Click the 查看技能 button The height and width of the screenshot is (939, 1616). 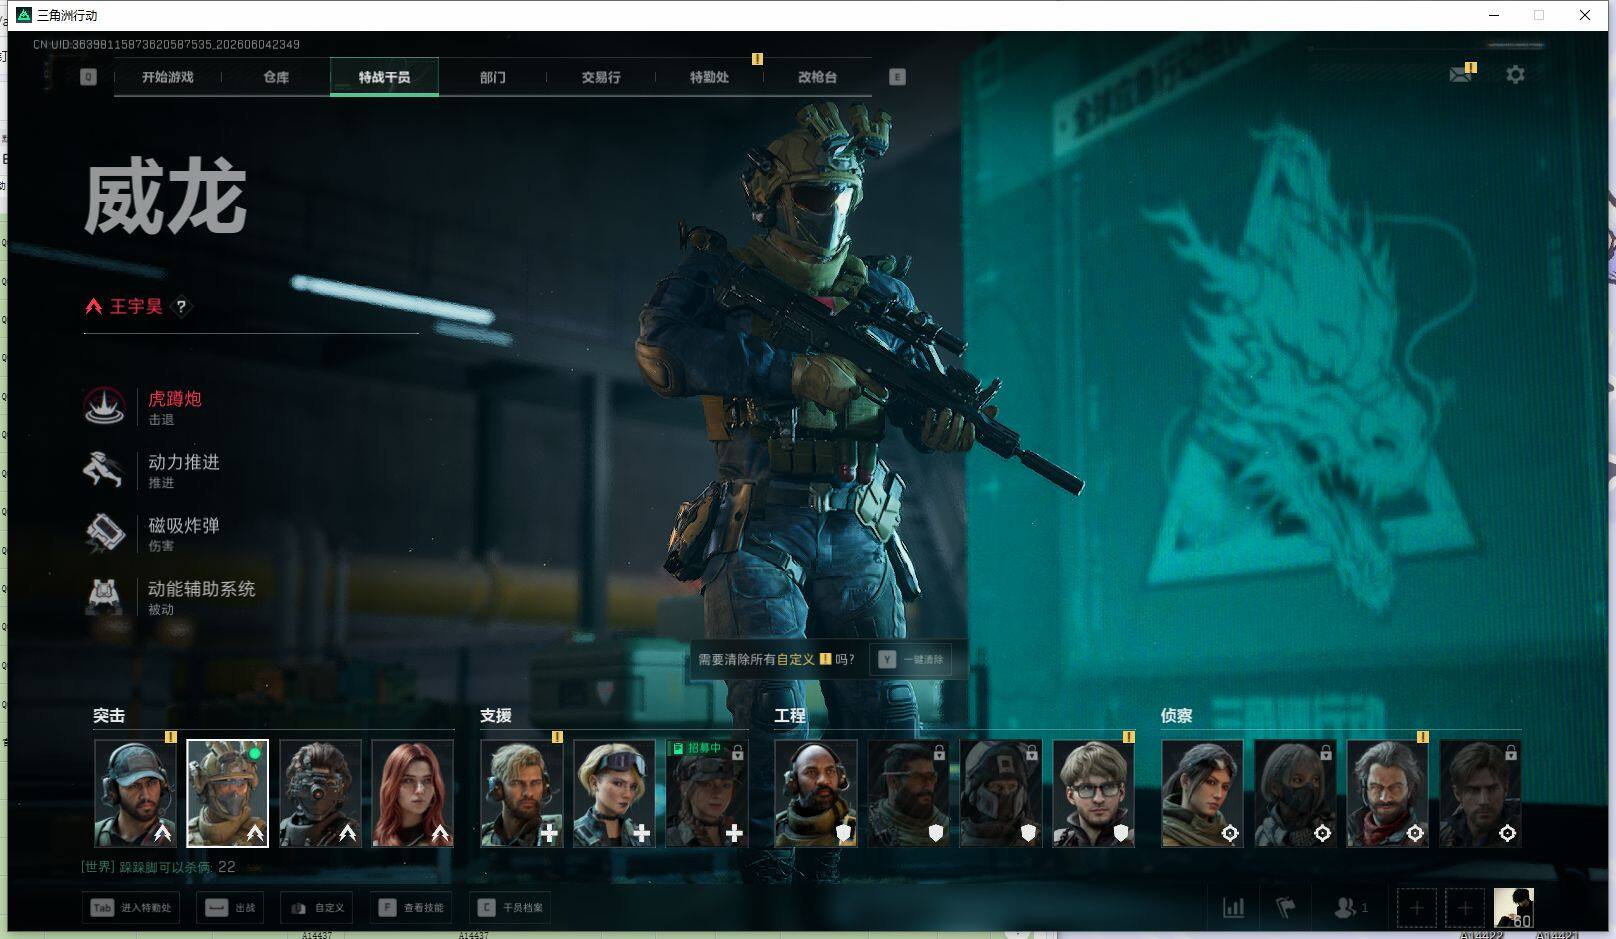click(x=411, y=908)
